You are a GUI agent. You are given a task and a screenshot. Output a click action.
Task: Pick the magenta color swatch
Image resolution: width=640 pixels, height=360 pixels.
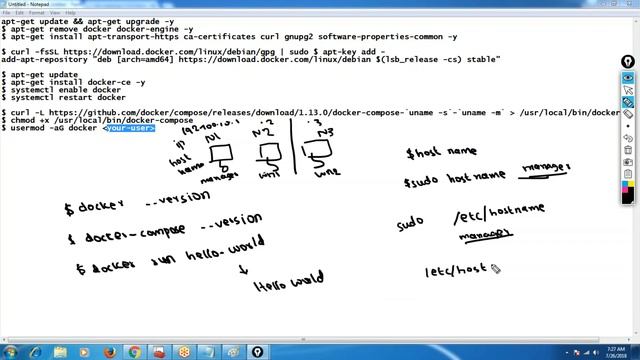pos(625,190)
